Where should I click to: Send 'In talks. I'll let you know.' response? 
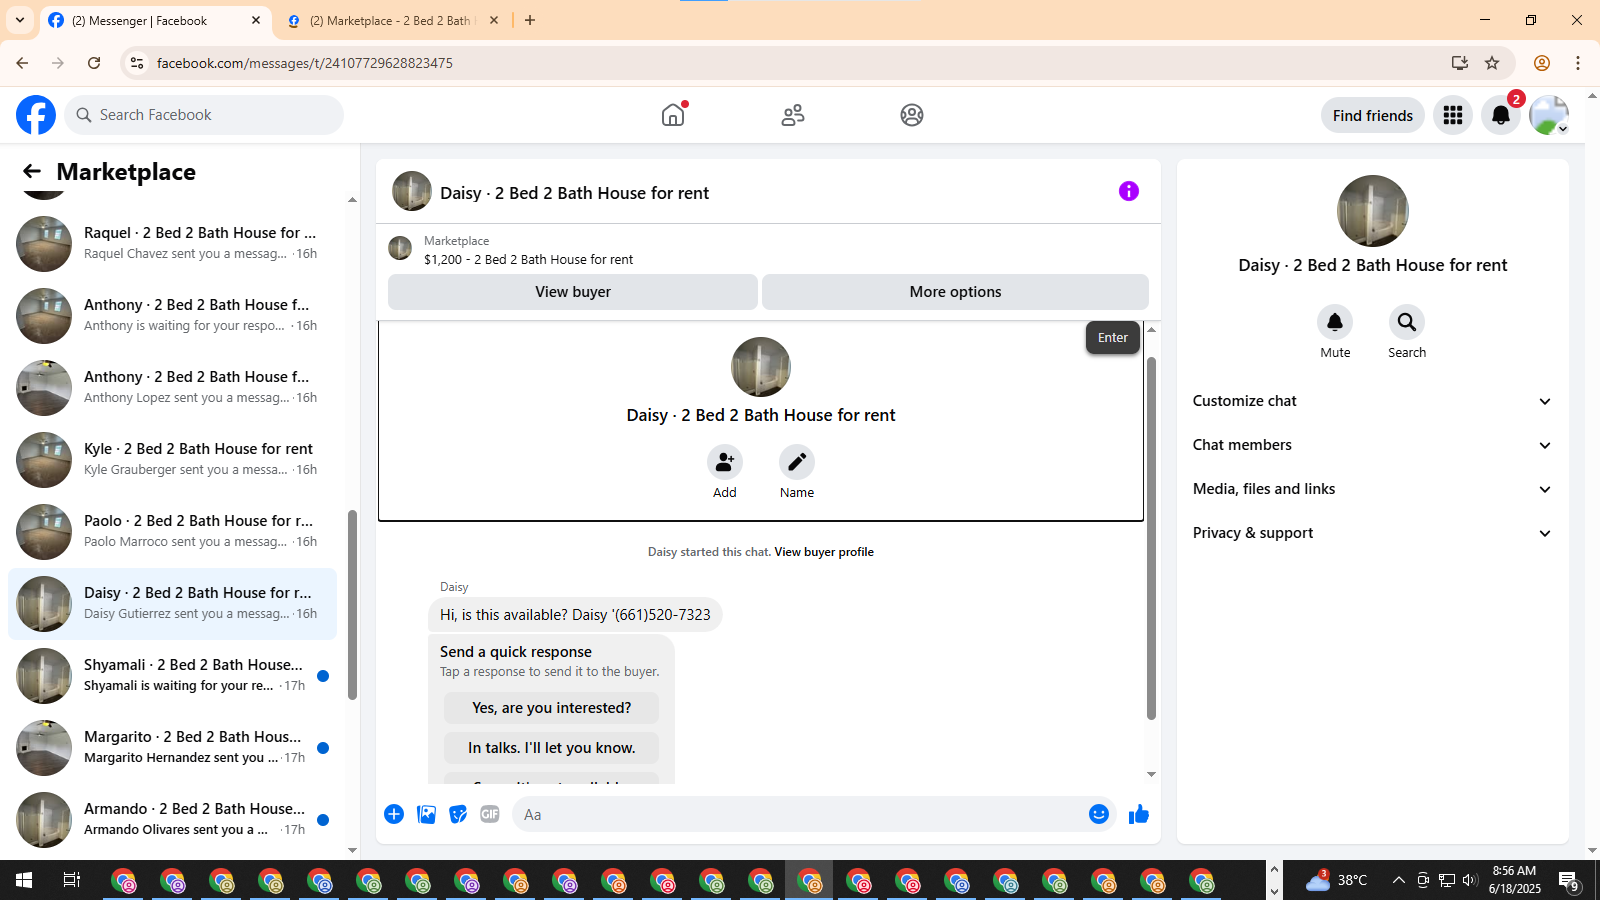point(552,748)
